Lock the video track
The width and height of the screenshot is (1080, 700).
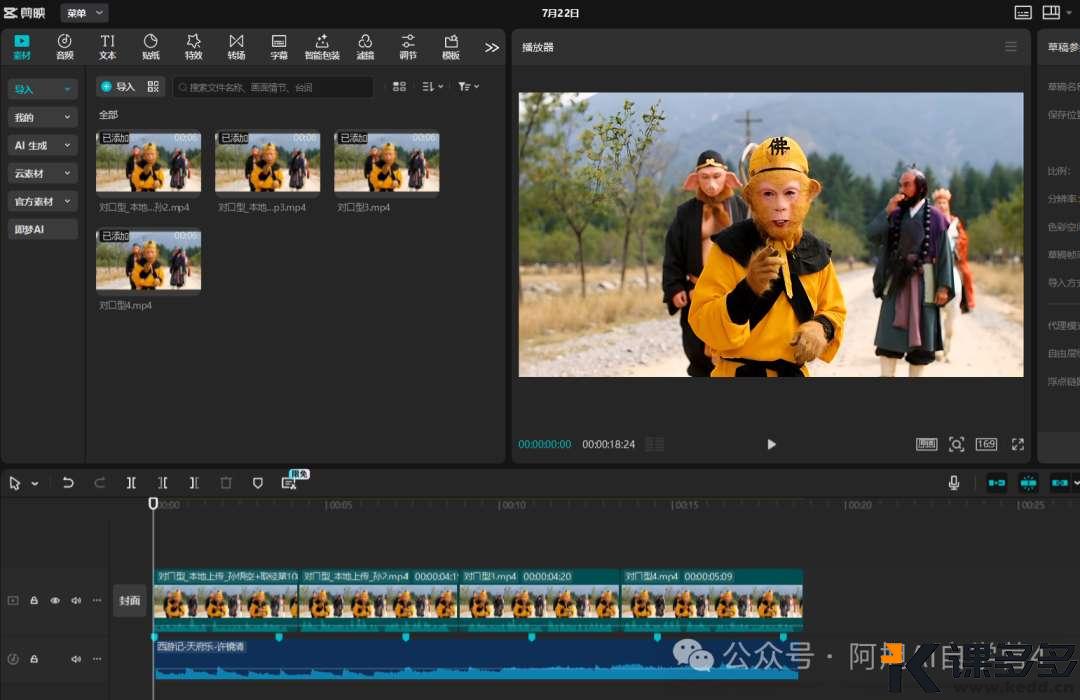(x=34, y=601)
